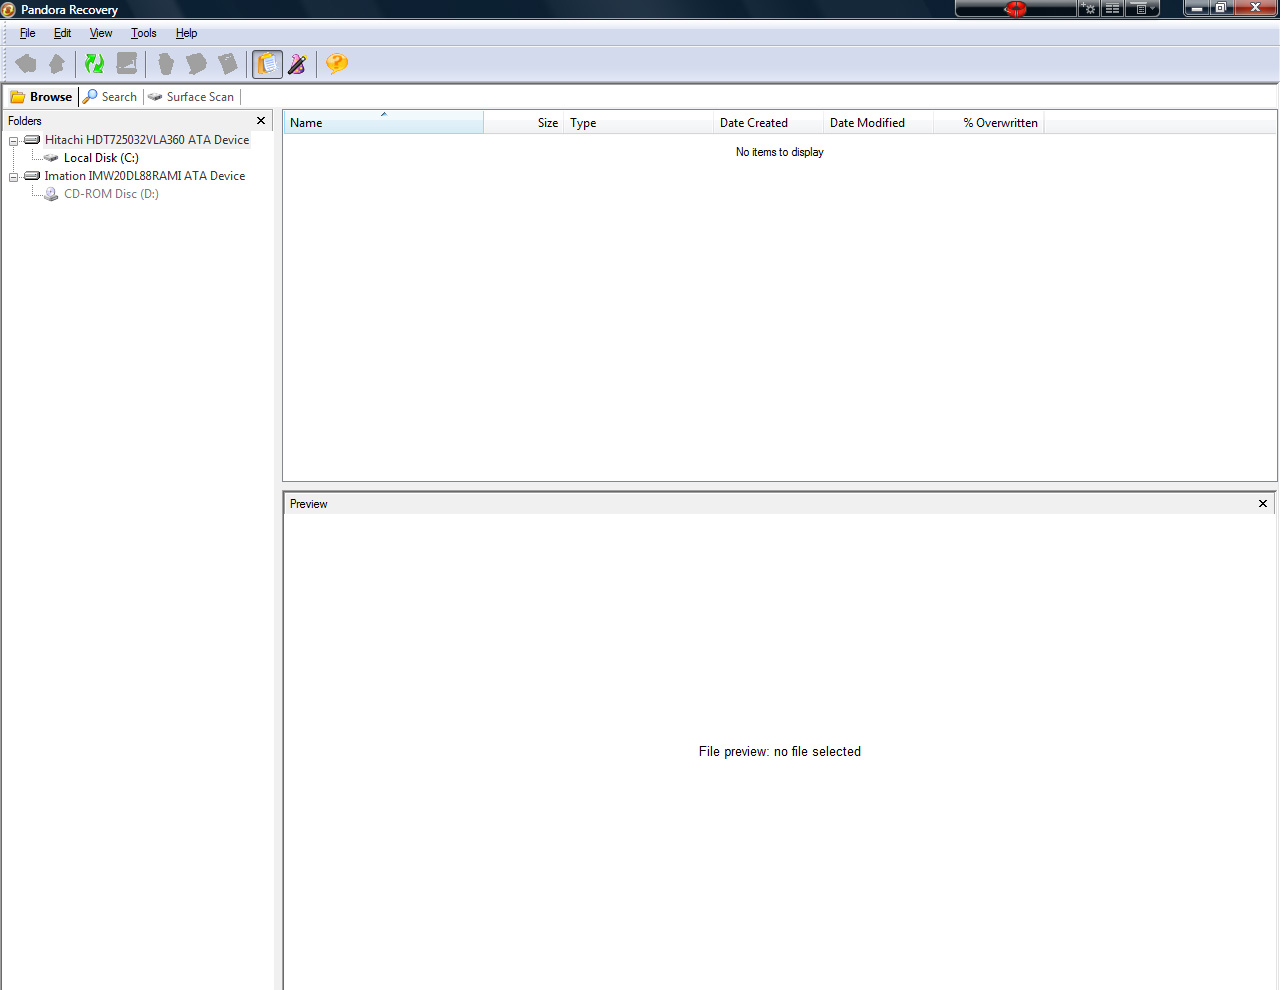
Task: Launch the wizard with the wand icon
Action: pos(298,64)
